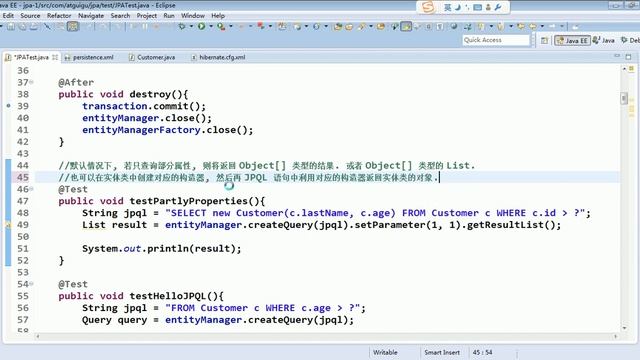Viewport: 640px width, 360px height.
Task: Open Sogou wrench settings icon
Action: pyautogui.click(x=498, y=7)
